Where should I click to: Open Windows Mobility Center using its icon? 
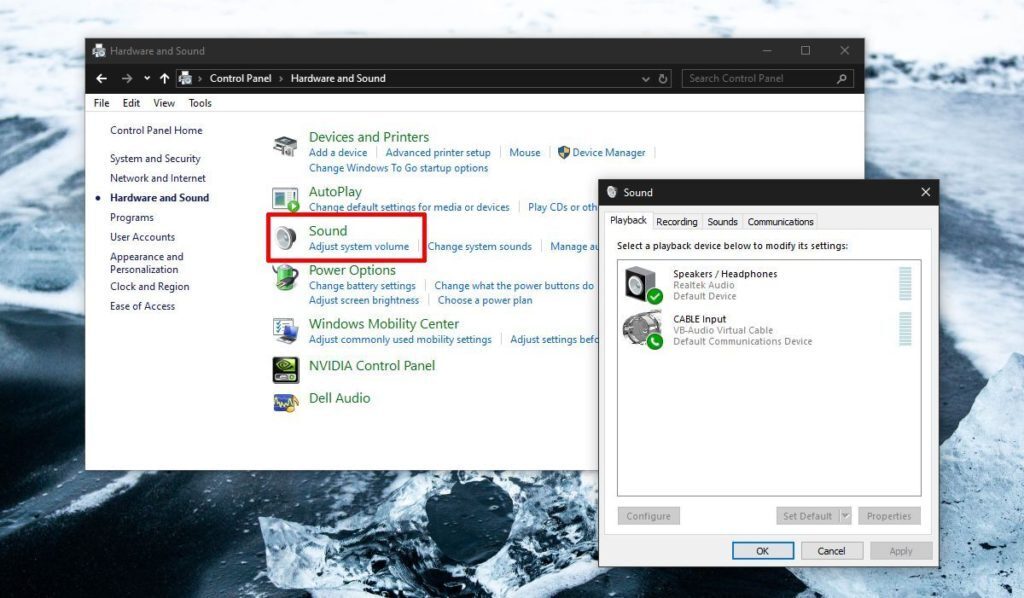coord(284,331)
